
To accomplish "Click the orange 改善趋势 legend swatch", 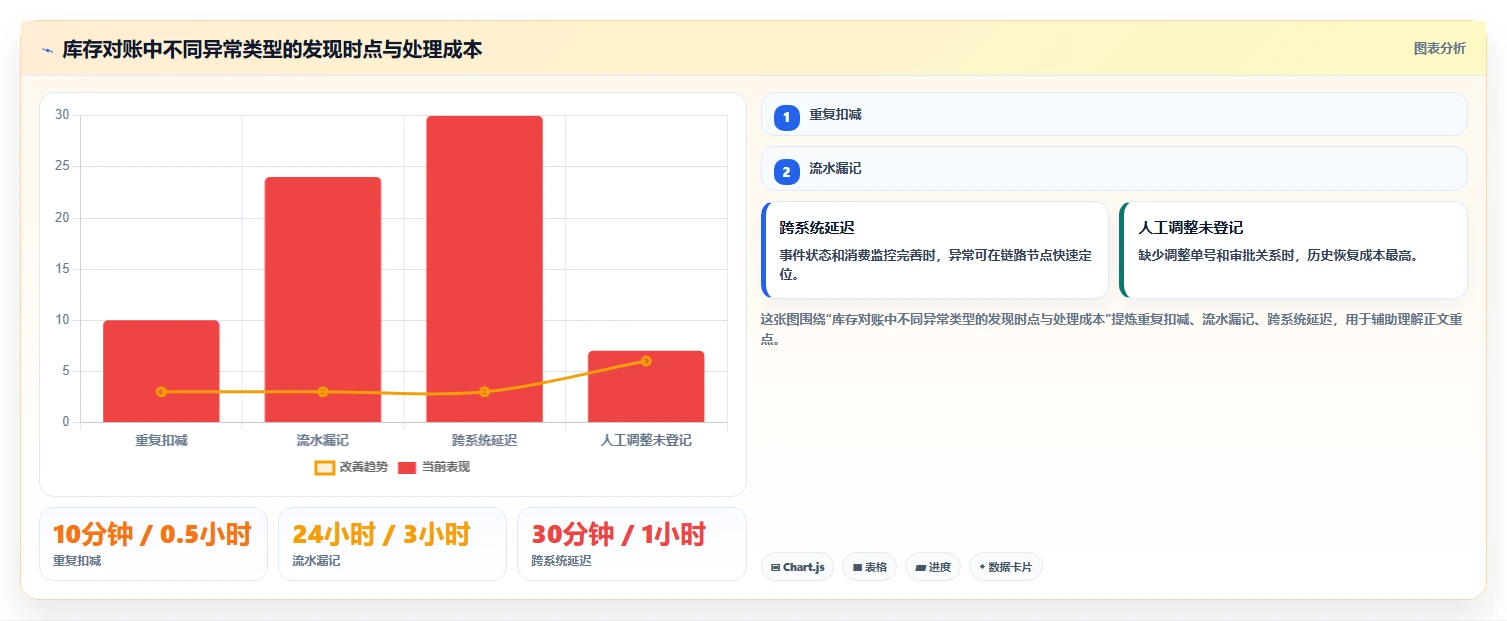I will [324, 467].
